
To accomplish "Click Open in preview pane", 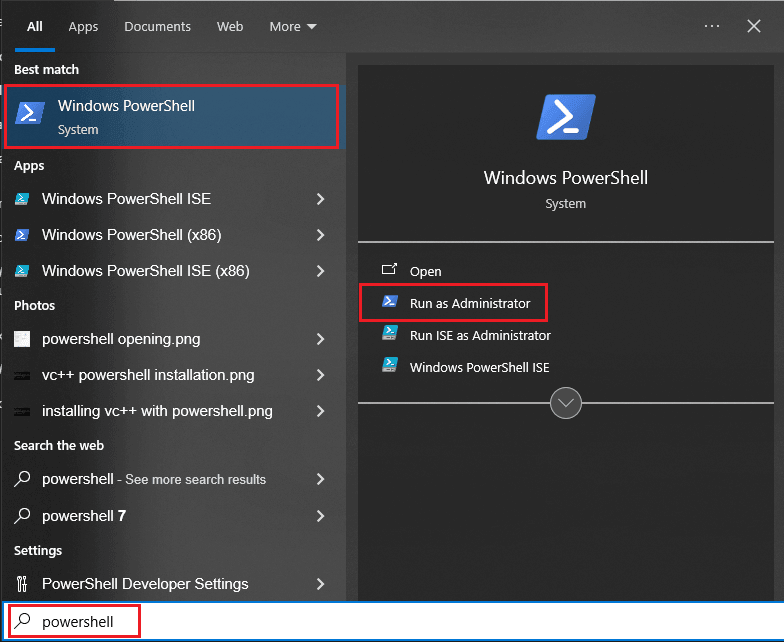I will pos(426,272).
